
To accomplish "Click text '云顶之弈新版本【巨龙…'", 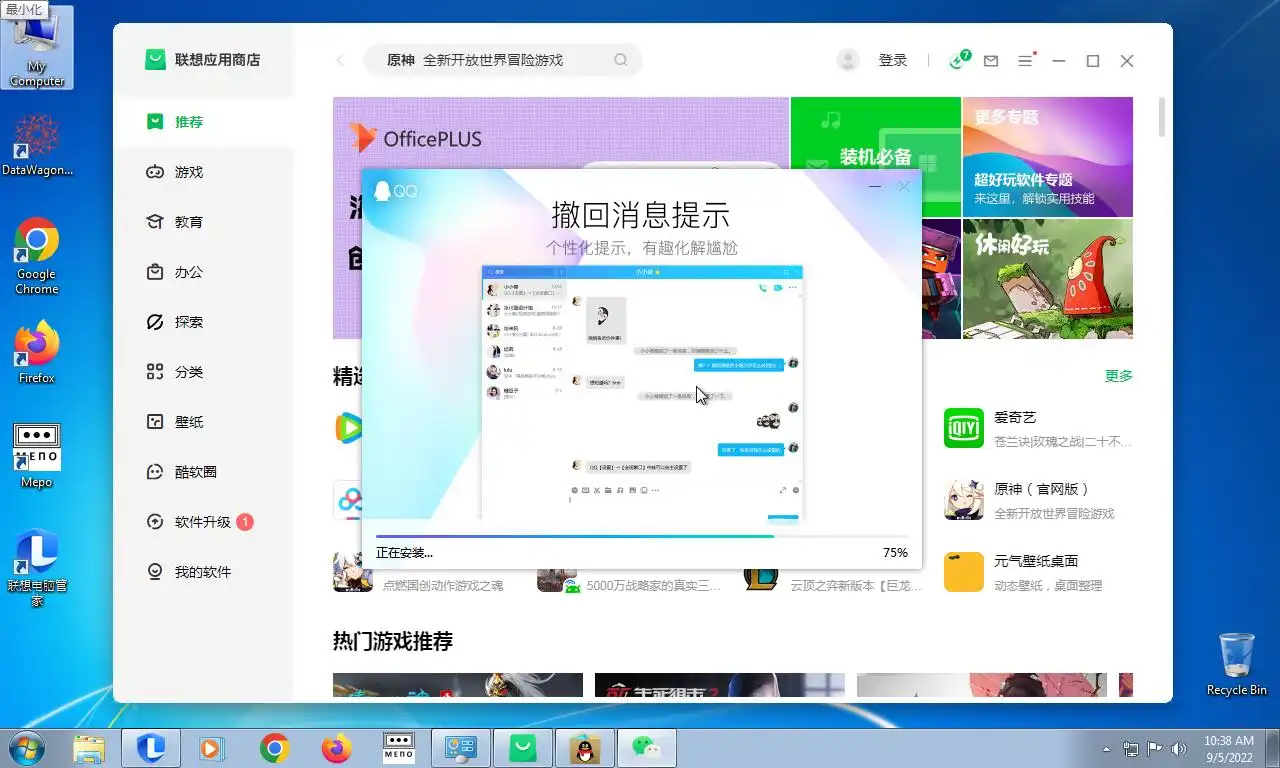I will point(858,586).
